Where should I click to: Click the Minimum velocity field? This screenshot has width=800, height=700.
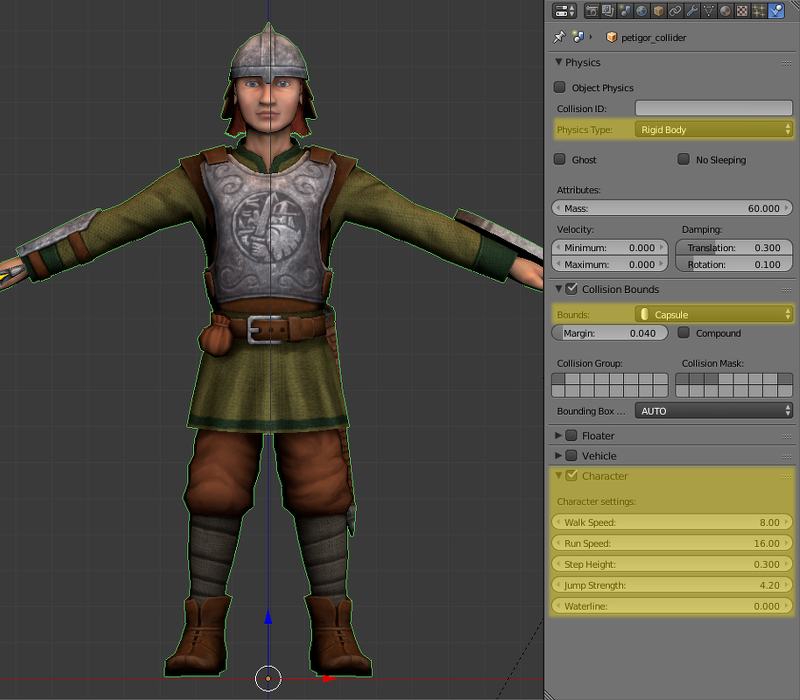[x=610, y=247]
